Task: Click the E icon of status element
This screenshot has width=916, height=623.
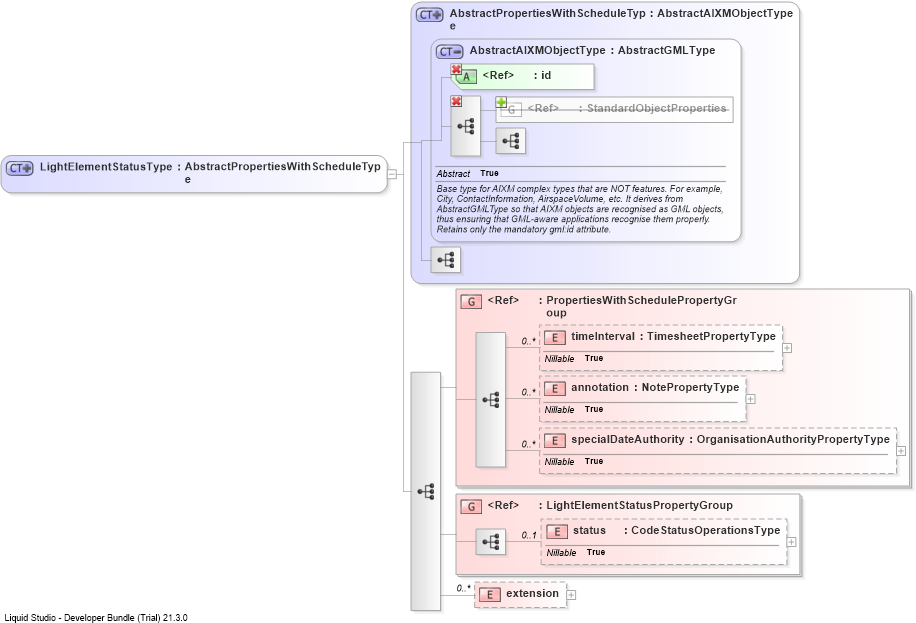Action: (x=557, y=531)
